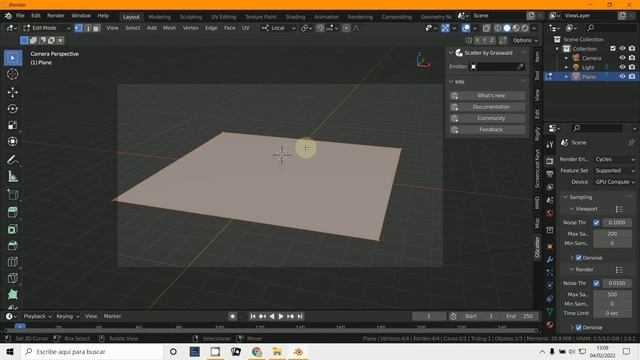The image size is (640, 360).
Task: Open Device GPU Compute dropdown
Action: [x=615, y=182]
